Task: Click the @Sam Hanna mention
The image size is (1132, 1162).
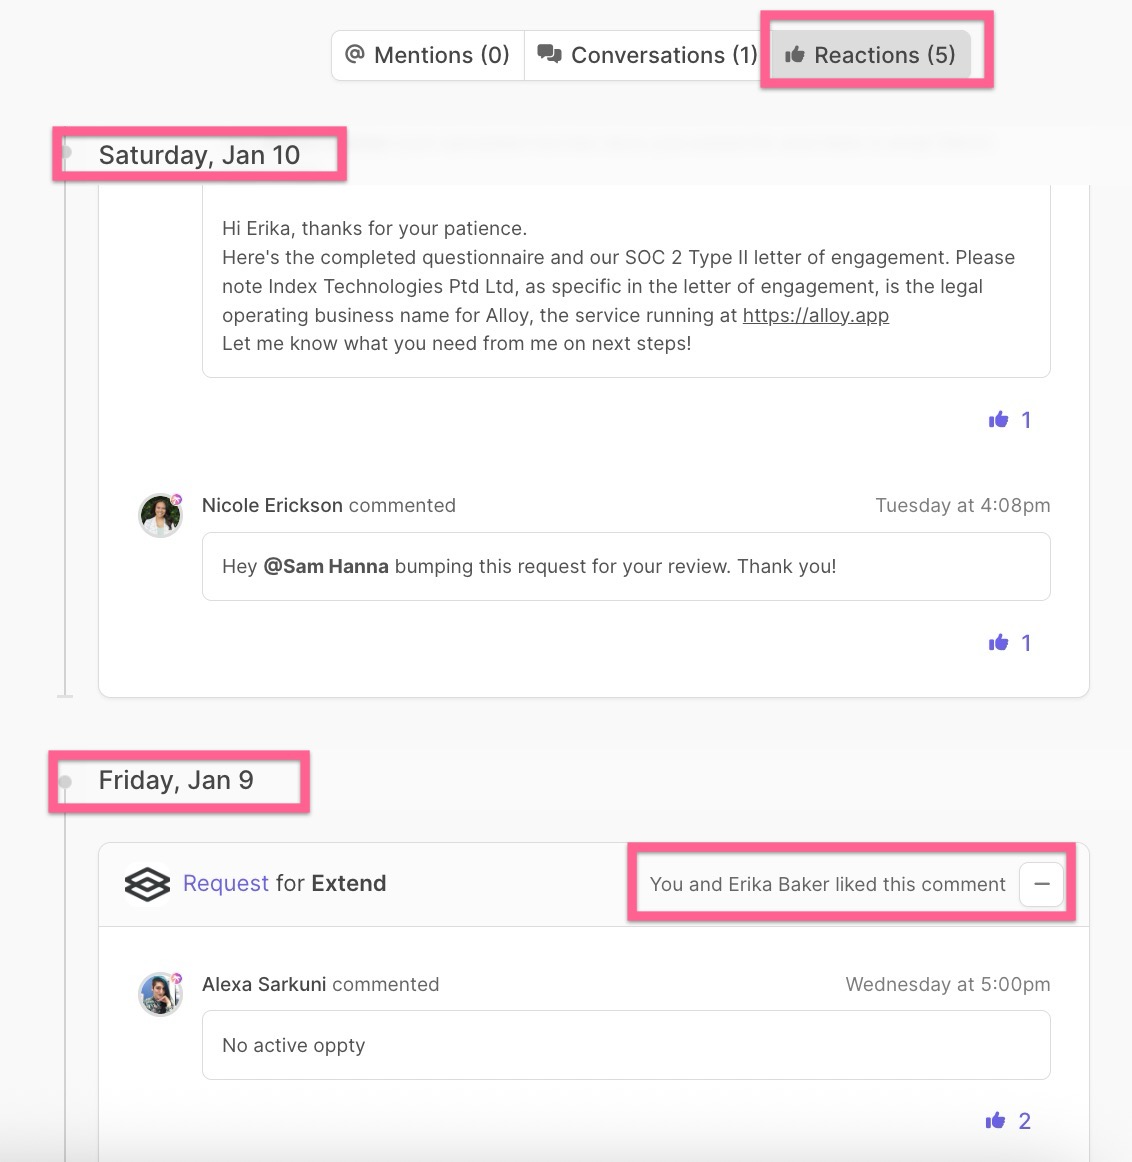Action: coord(326,566)
